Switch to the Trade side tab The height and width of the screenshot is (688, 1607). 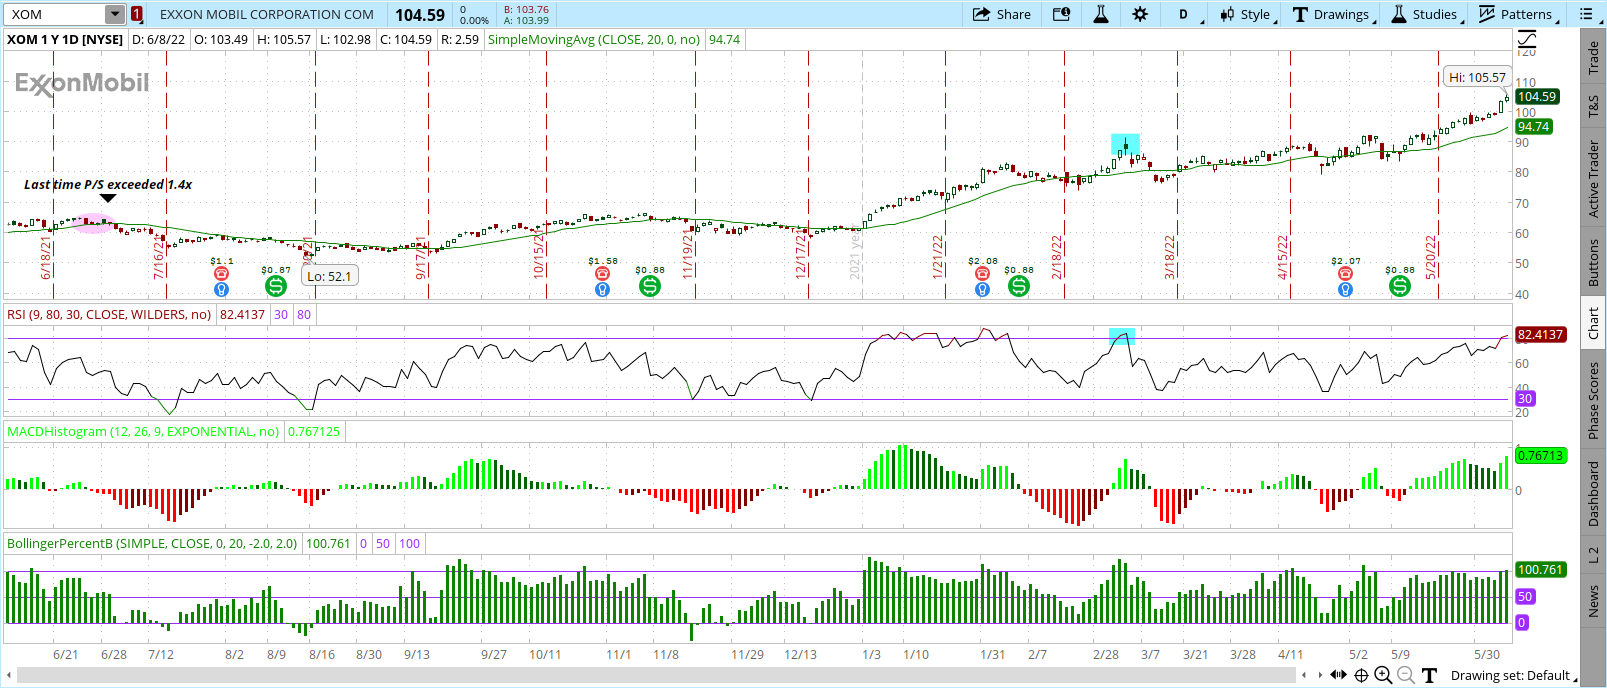[x=1593, y=58]
